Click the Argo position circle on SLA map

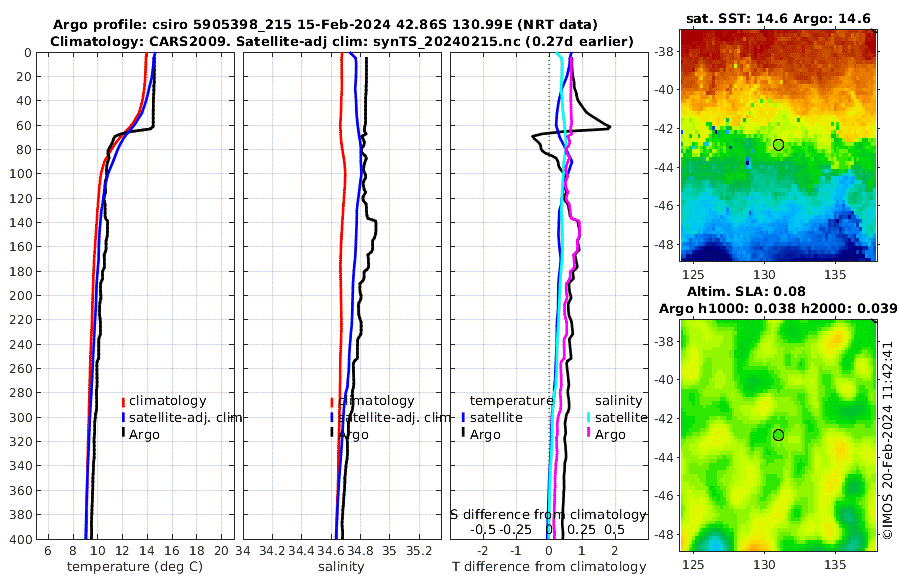tap(778, 435)
